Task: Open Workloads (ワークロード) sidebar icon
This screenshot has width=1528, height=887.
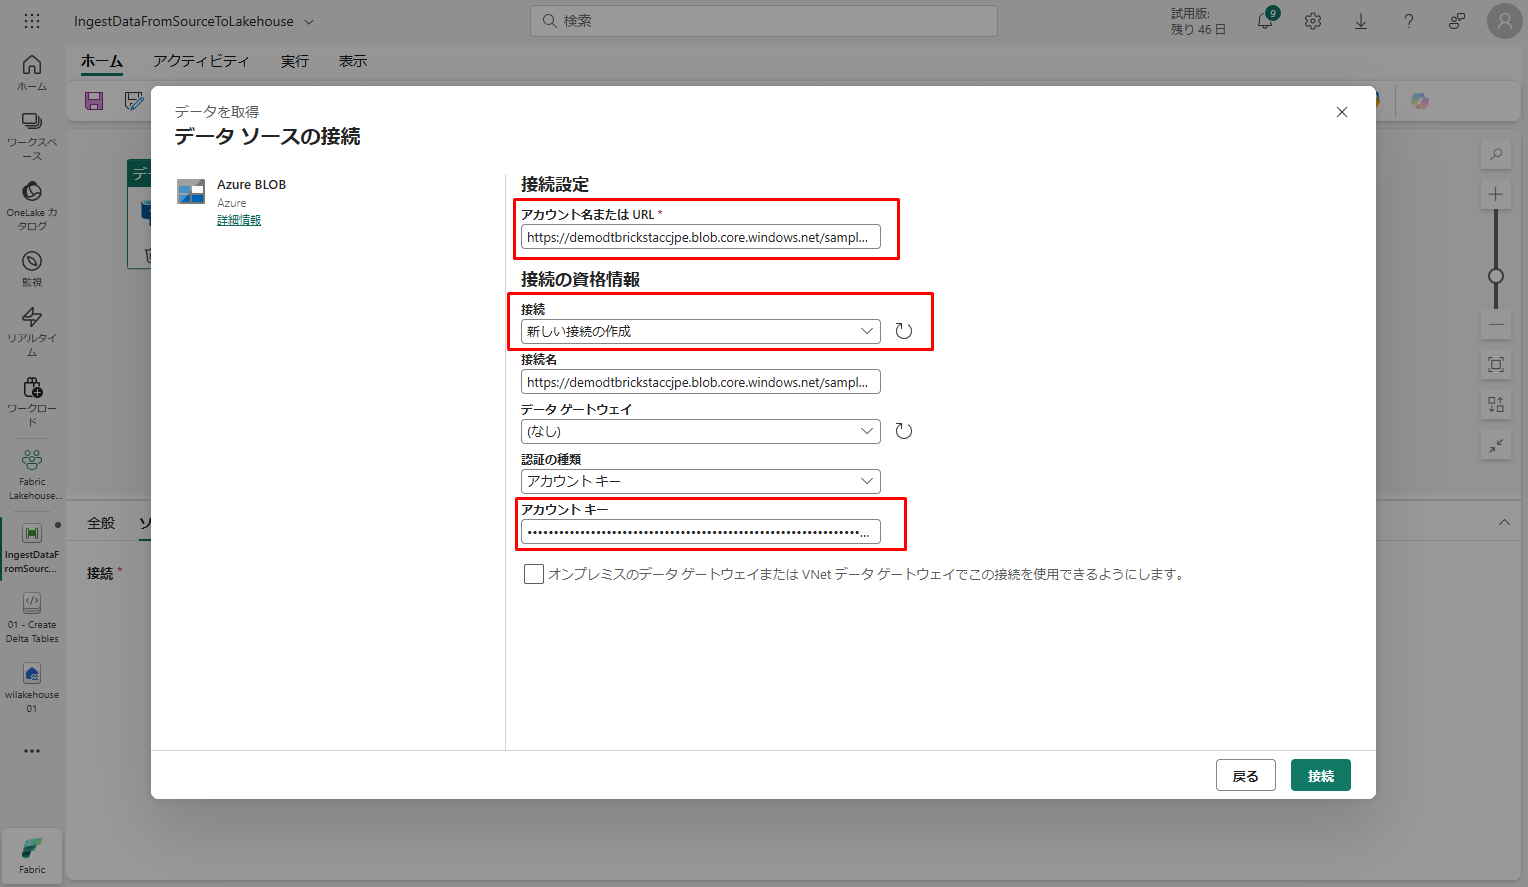Action: point(32,402)
